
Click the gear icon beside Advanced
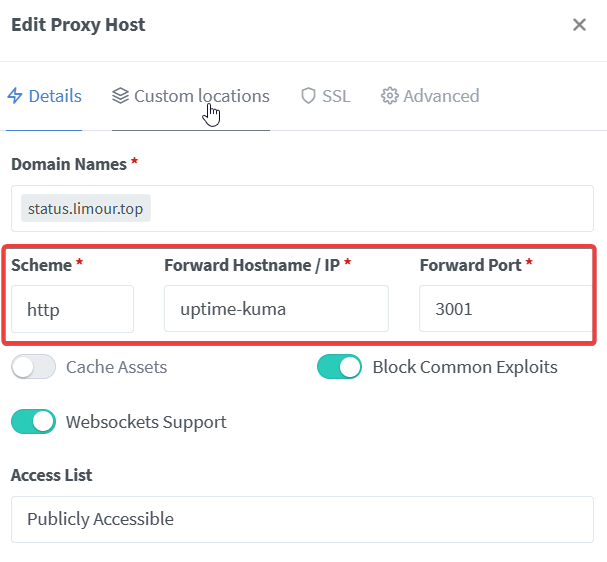389,96
